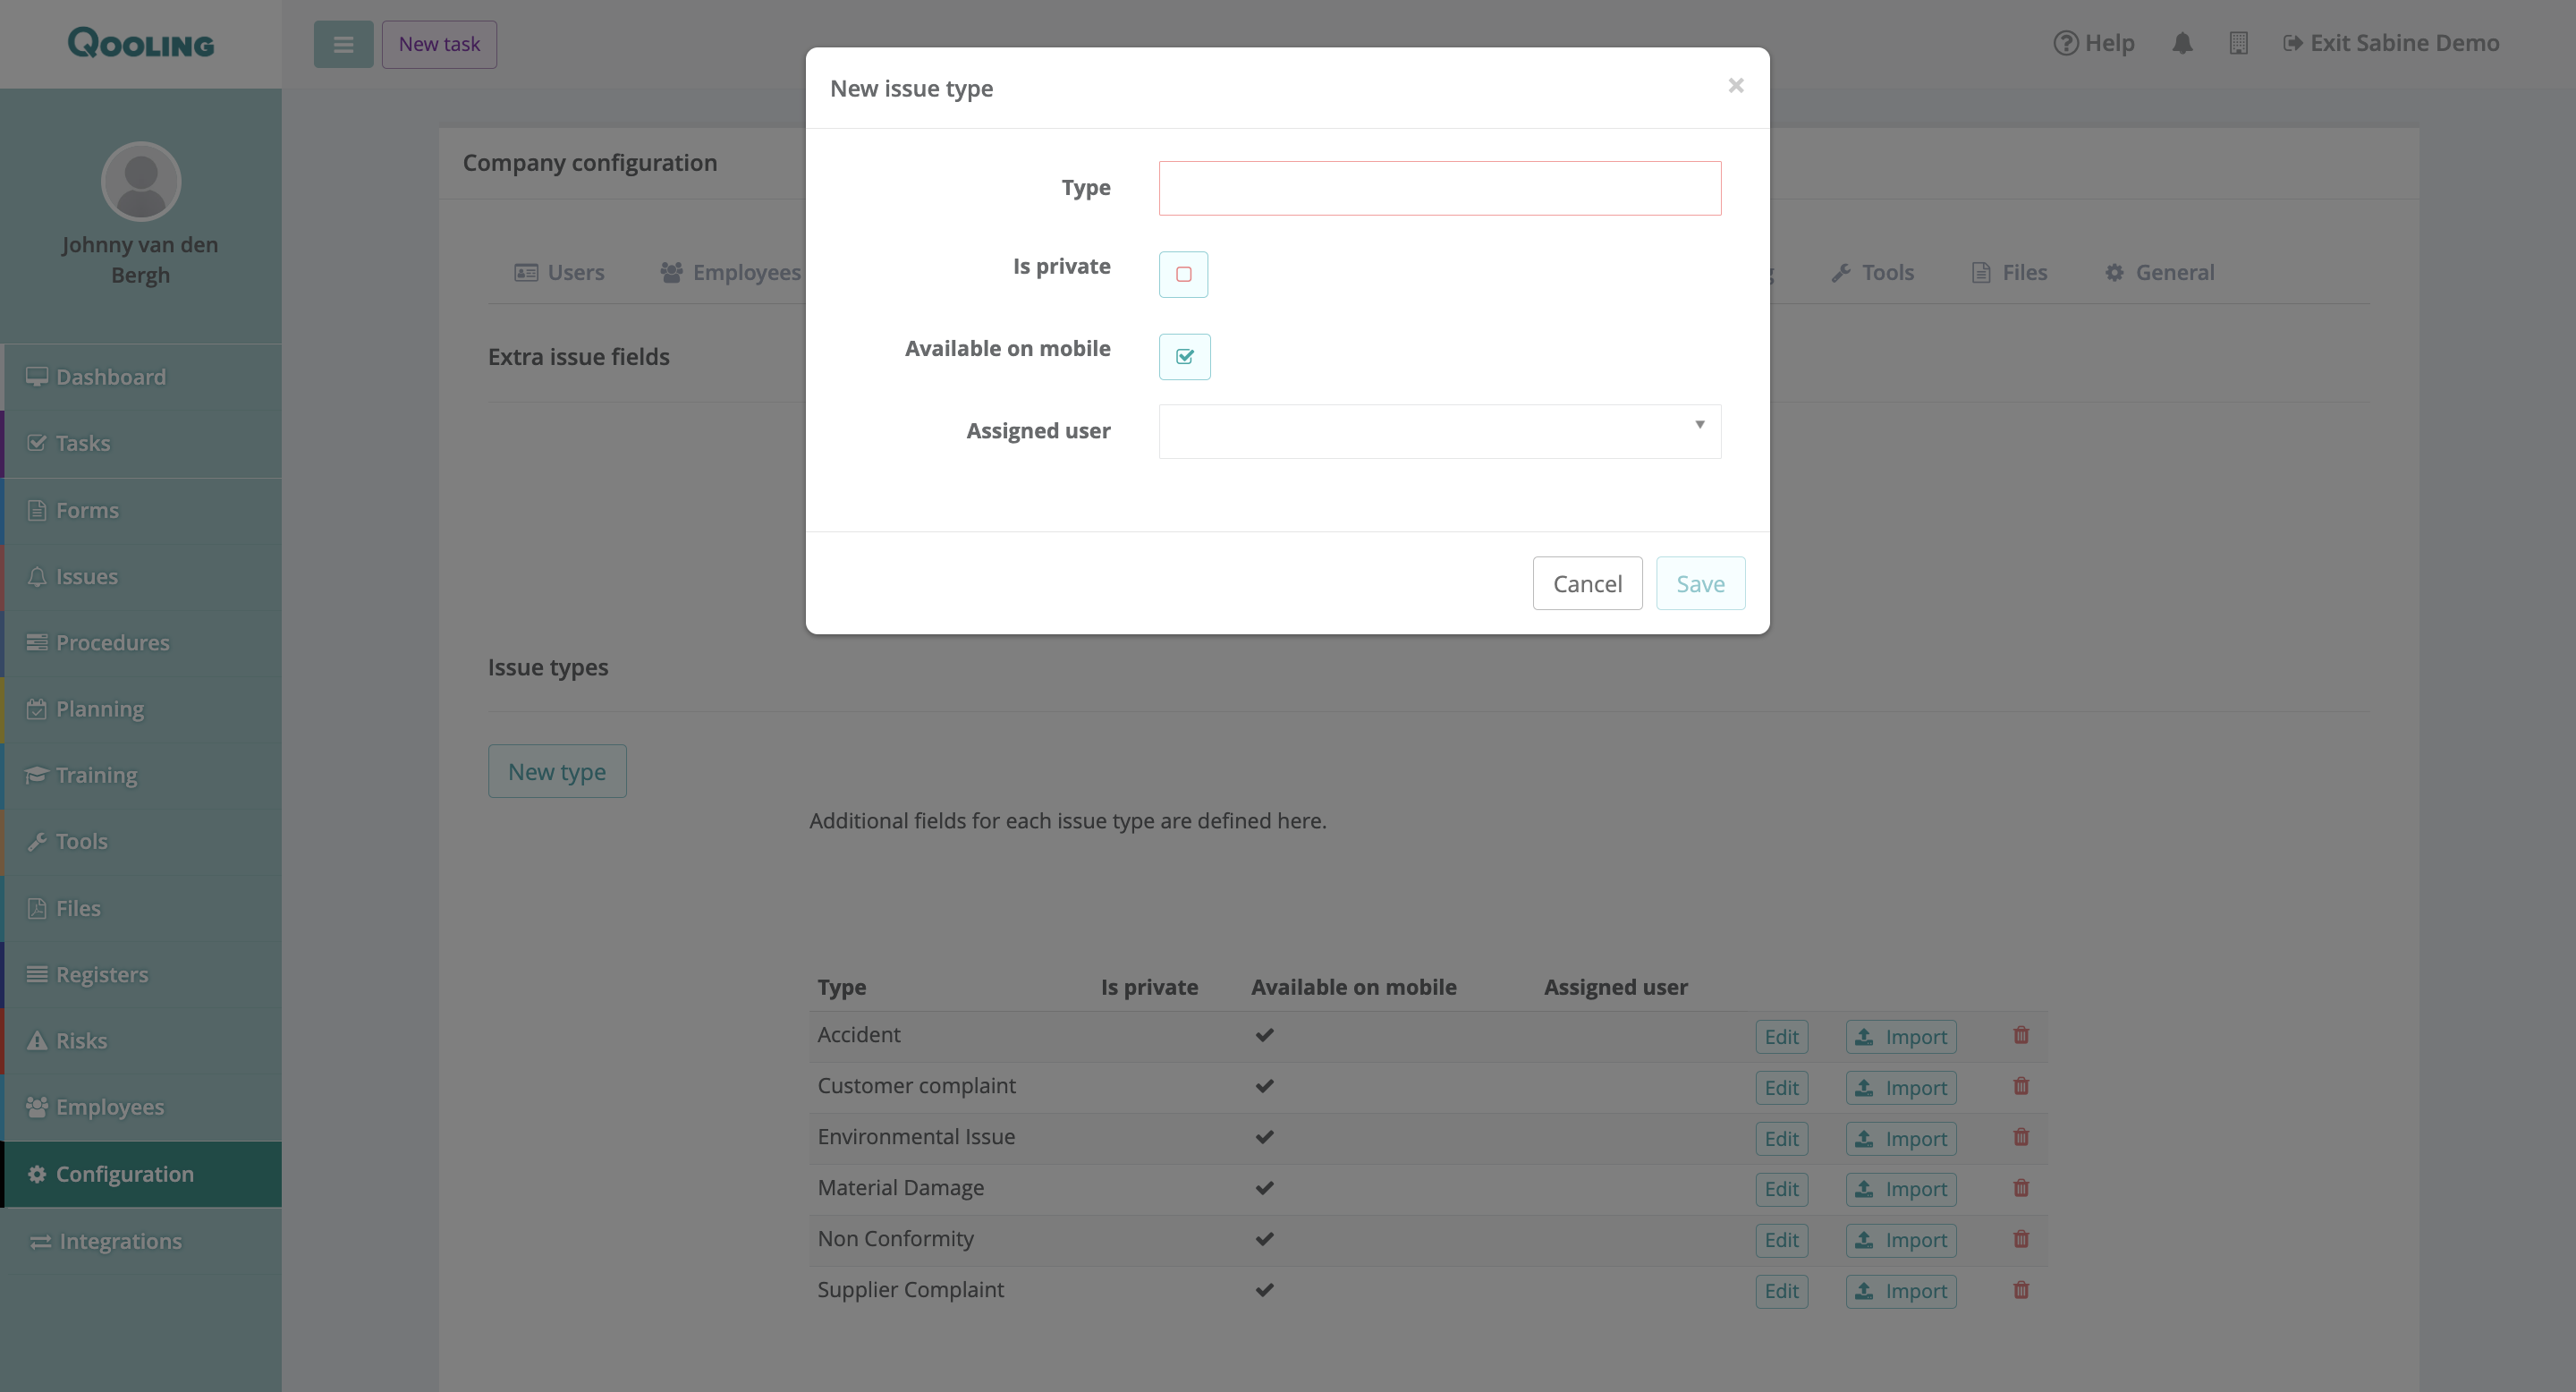Expand the Assigned user dropdown
This screenshot has height=1392, width=2576.
click(1439, 431)
